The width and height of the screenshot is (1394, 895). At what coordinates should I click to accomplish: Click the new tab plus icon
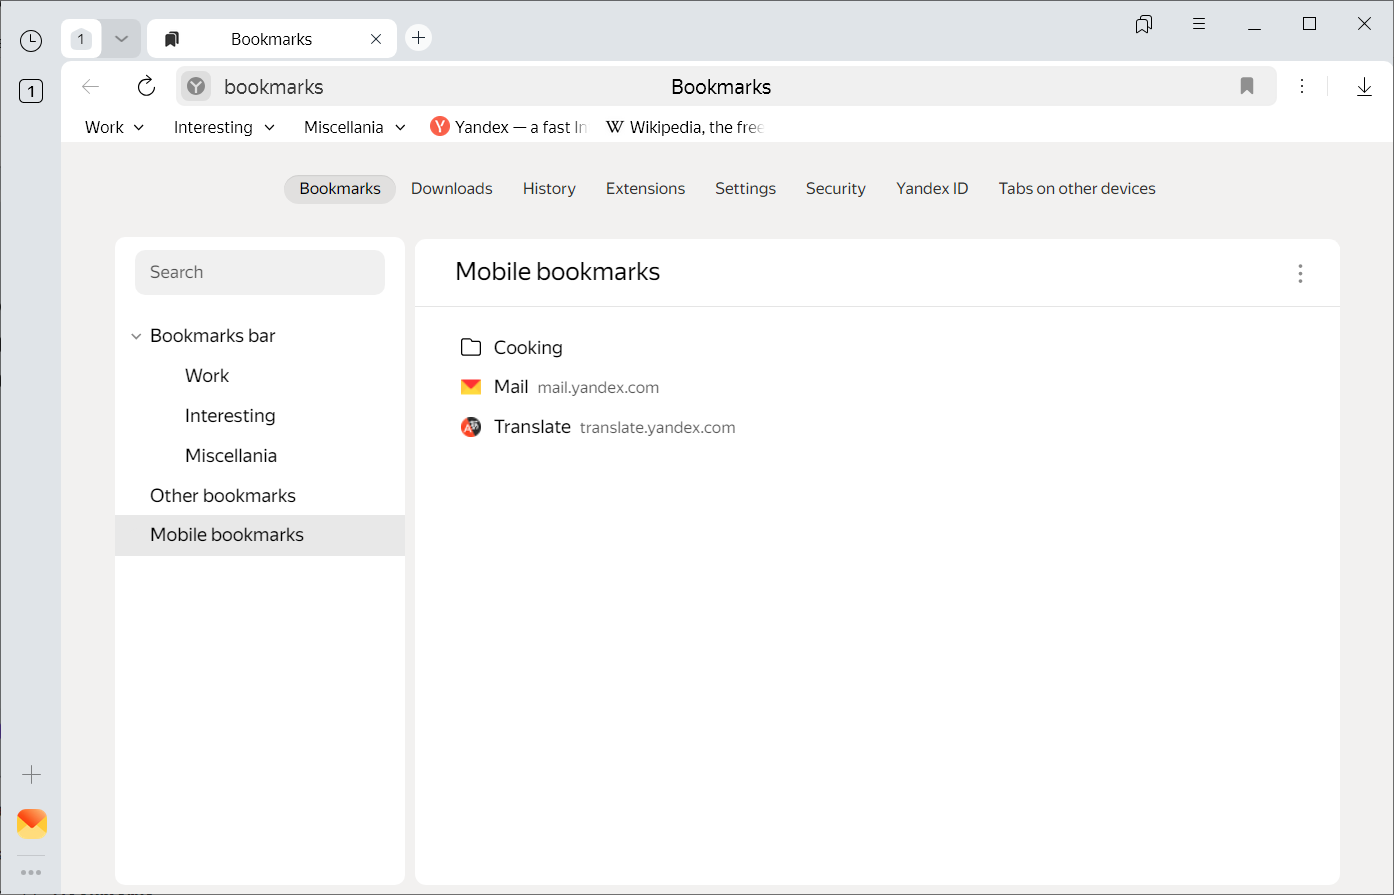[x=419, y=38]
